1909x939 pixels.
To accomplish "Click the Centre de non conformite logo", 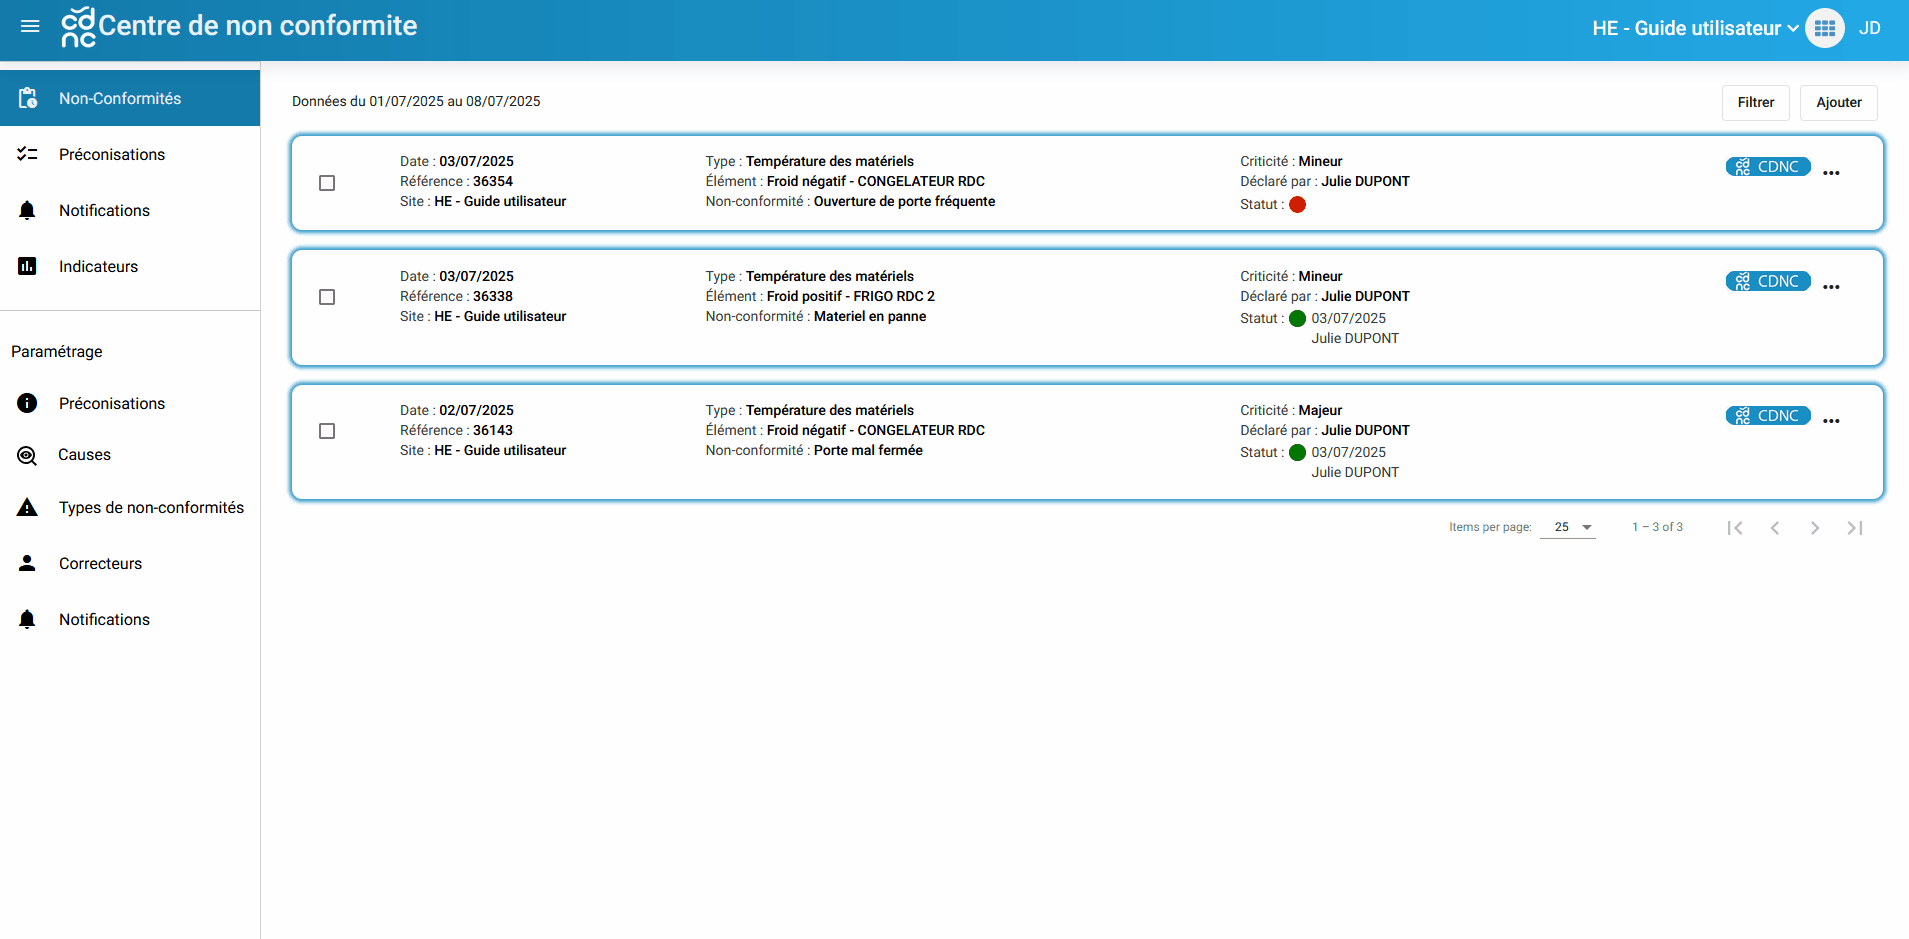I will tap(78, 27).
